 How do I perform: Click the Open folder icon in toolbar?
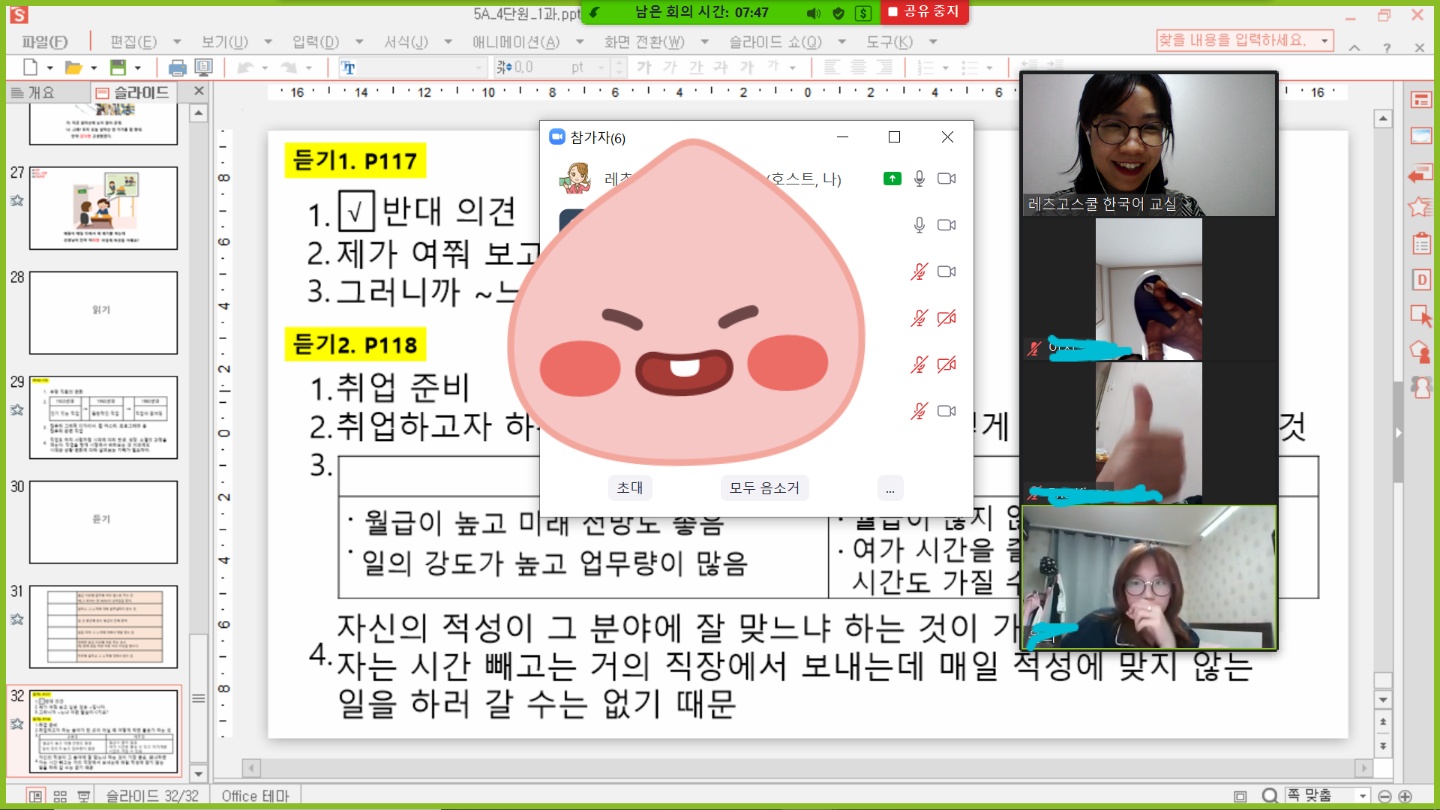click(73, 67)
